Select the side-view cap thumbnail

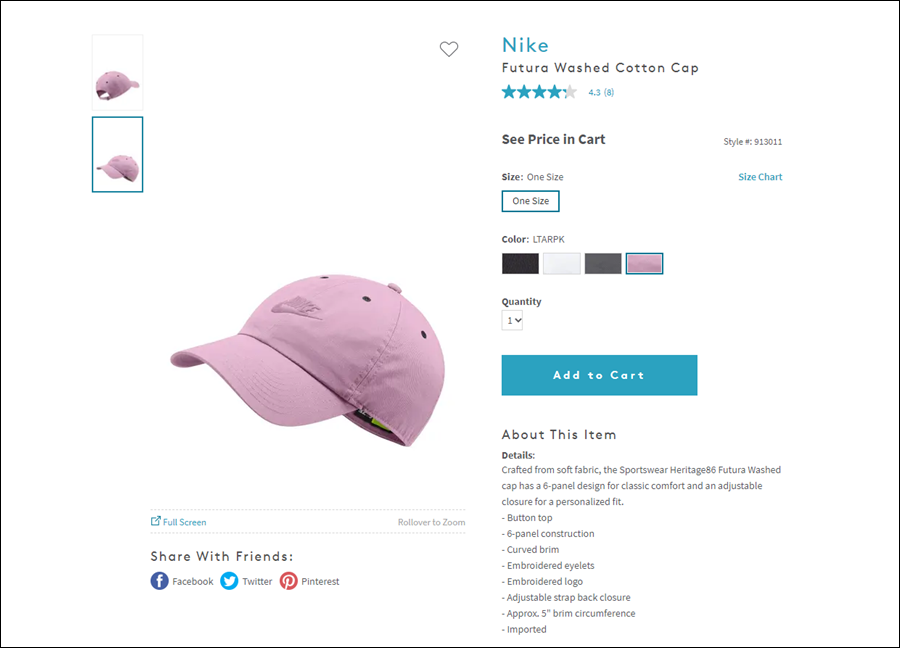point(118,154)
